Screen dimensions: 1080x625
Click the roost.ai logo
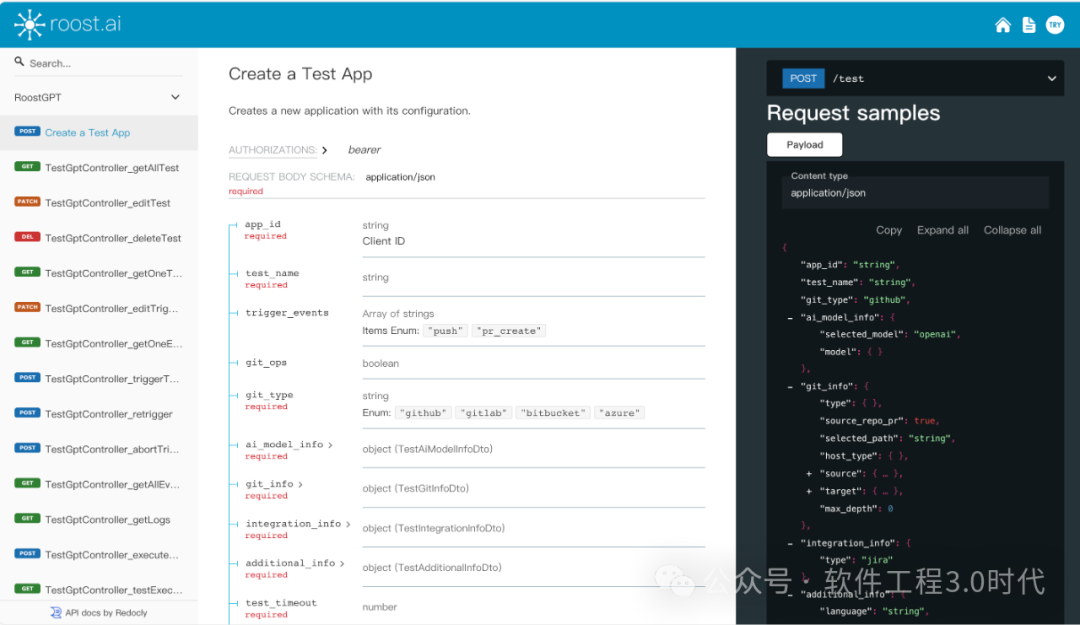pyautogui.click(x=68, y=24)
